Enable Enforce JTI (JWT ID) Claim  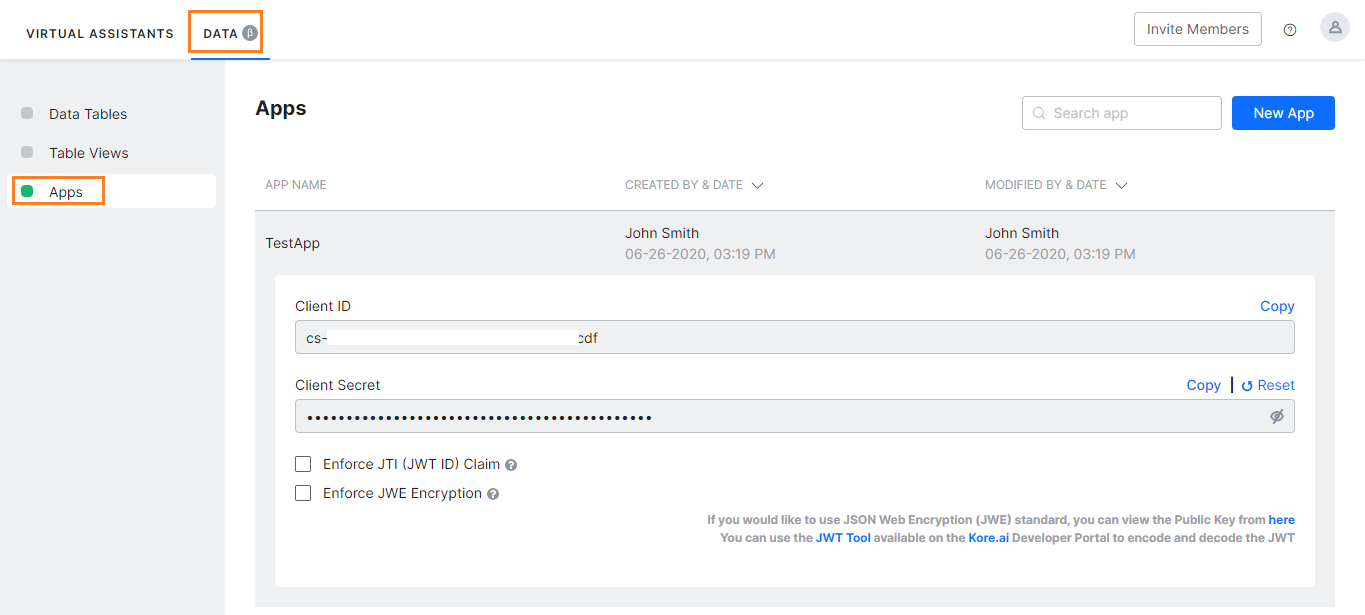tap(303, 464)
